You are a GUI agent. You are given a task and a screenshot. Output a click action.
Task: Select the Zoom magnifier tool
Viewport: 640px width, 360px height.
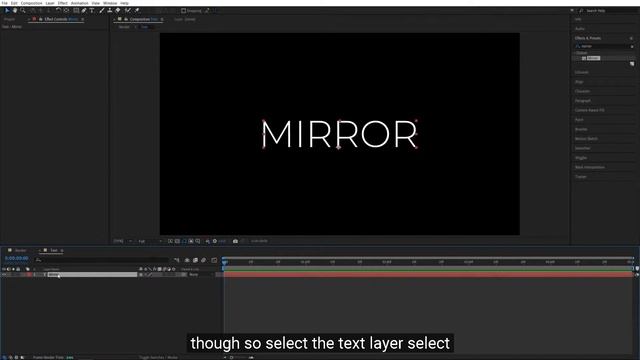point(23,11)
